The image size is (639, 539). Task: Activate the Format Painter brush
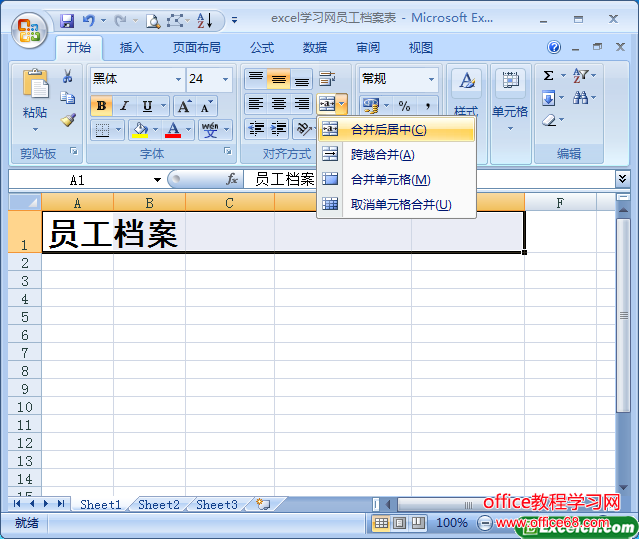tap(68, 119)
